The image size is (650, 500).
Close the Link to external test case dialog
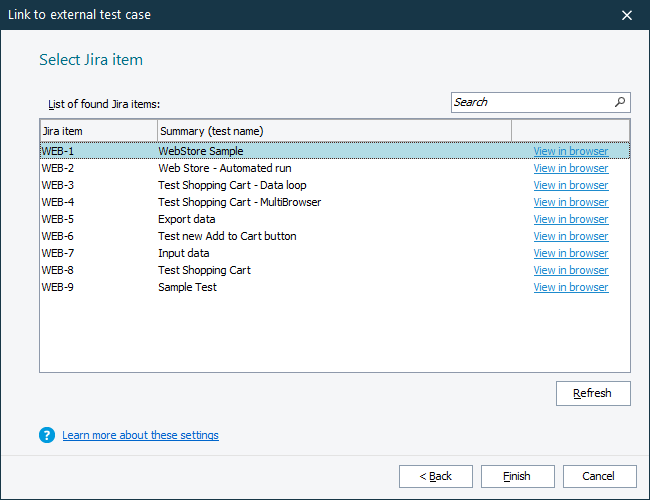click(x=627, y=15)
